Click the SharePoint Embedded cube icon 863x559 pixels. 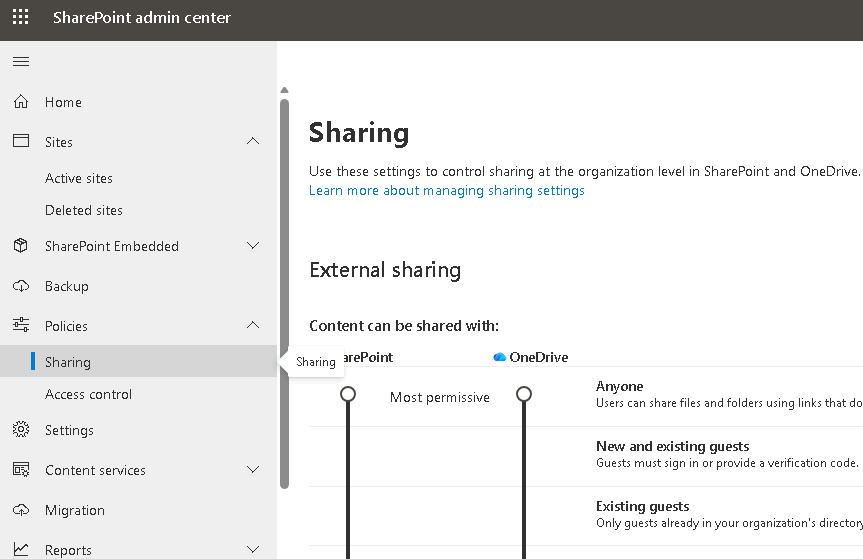point(21,245)
